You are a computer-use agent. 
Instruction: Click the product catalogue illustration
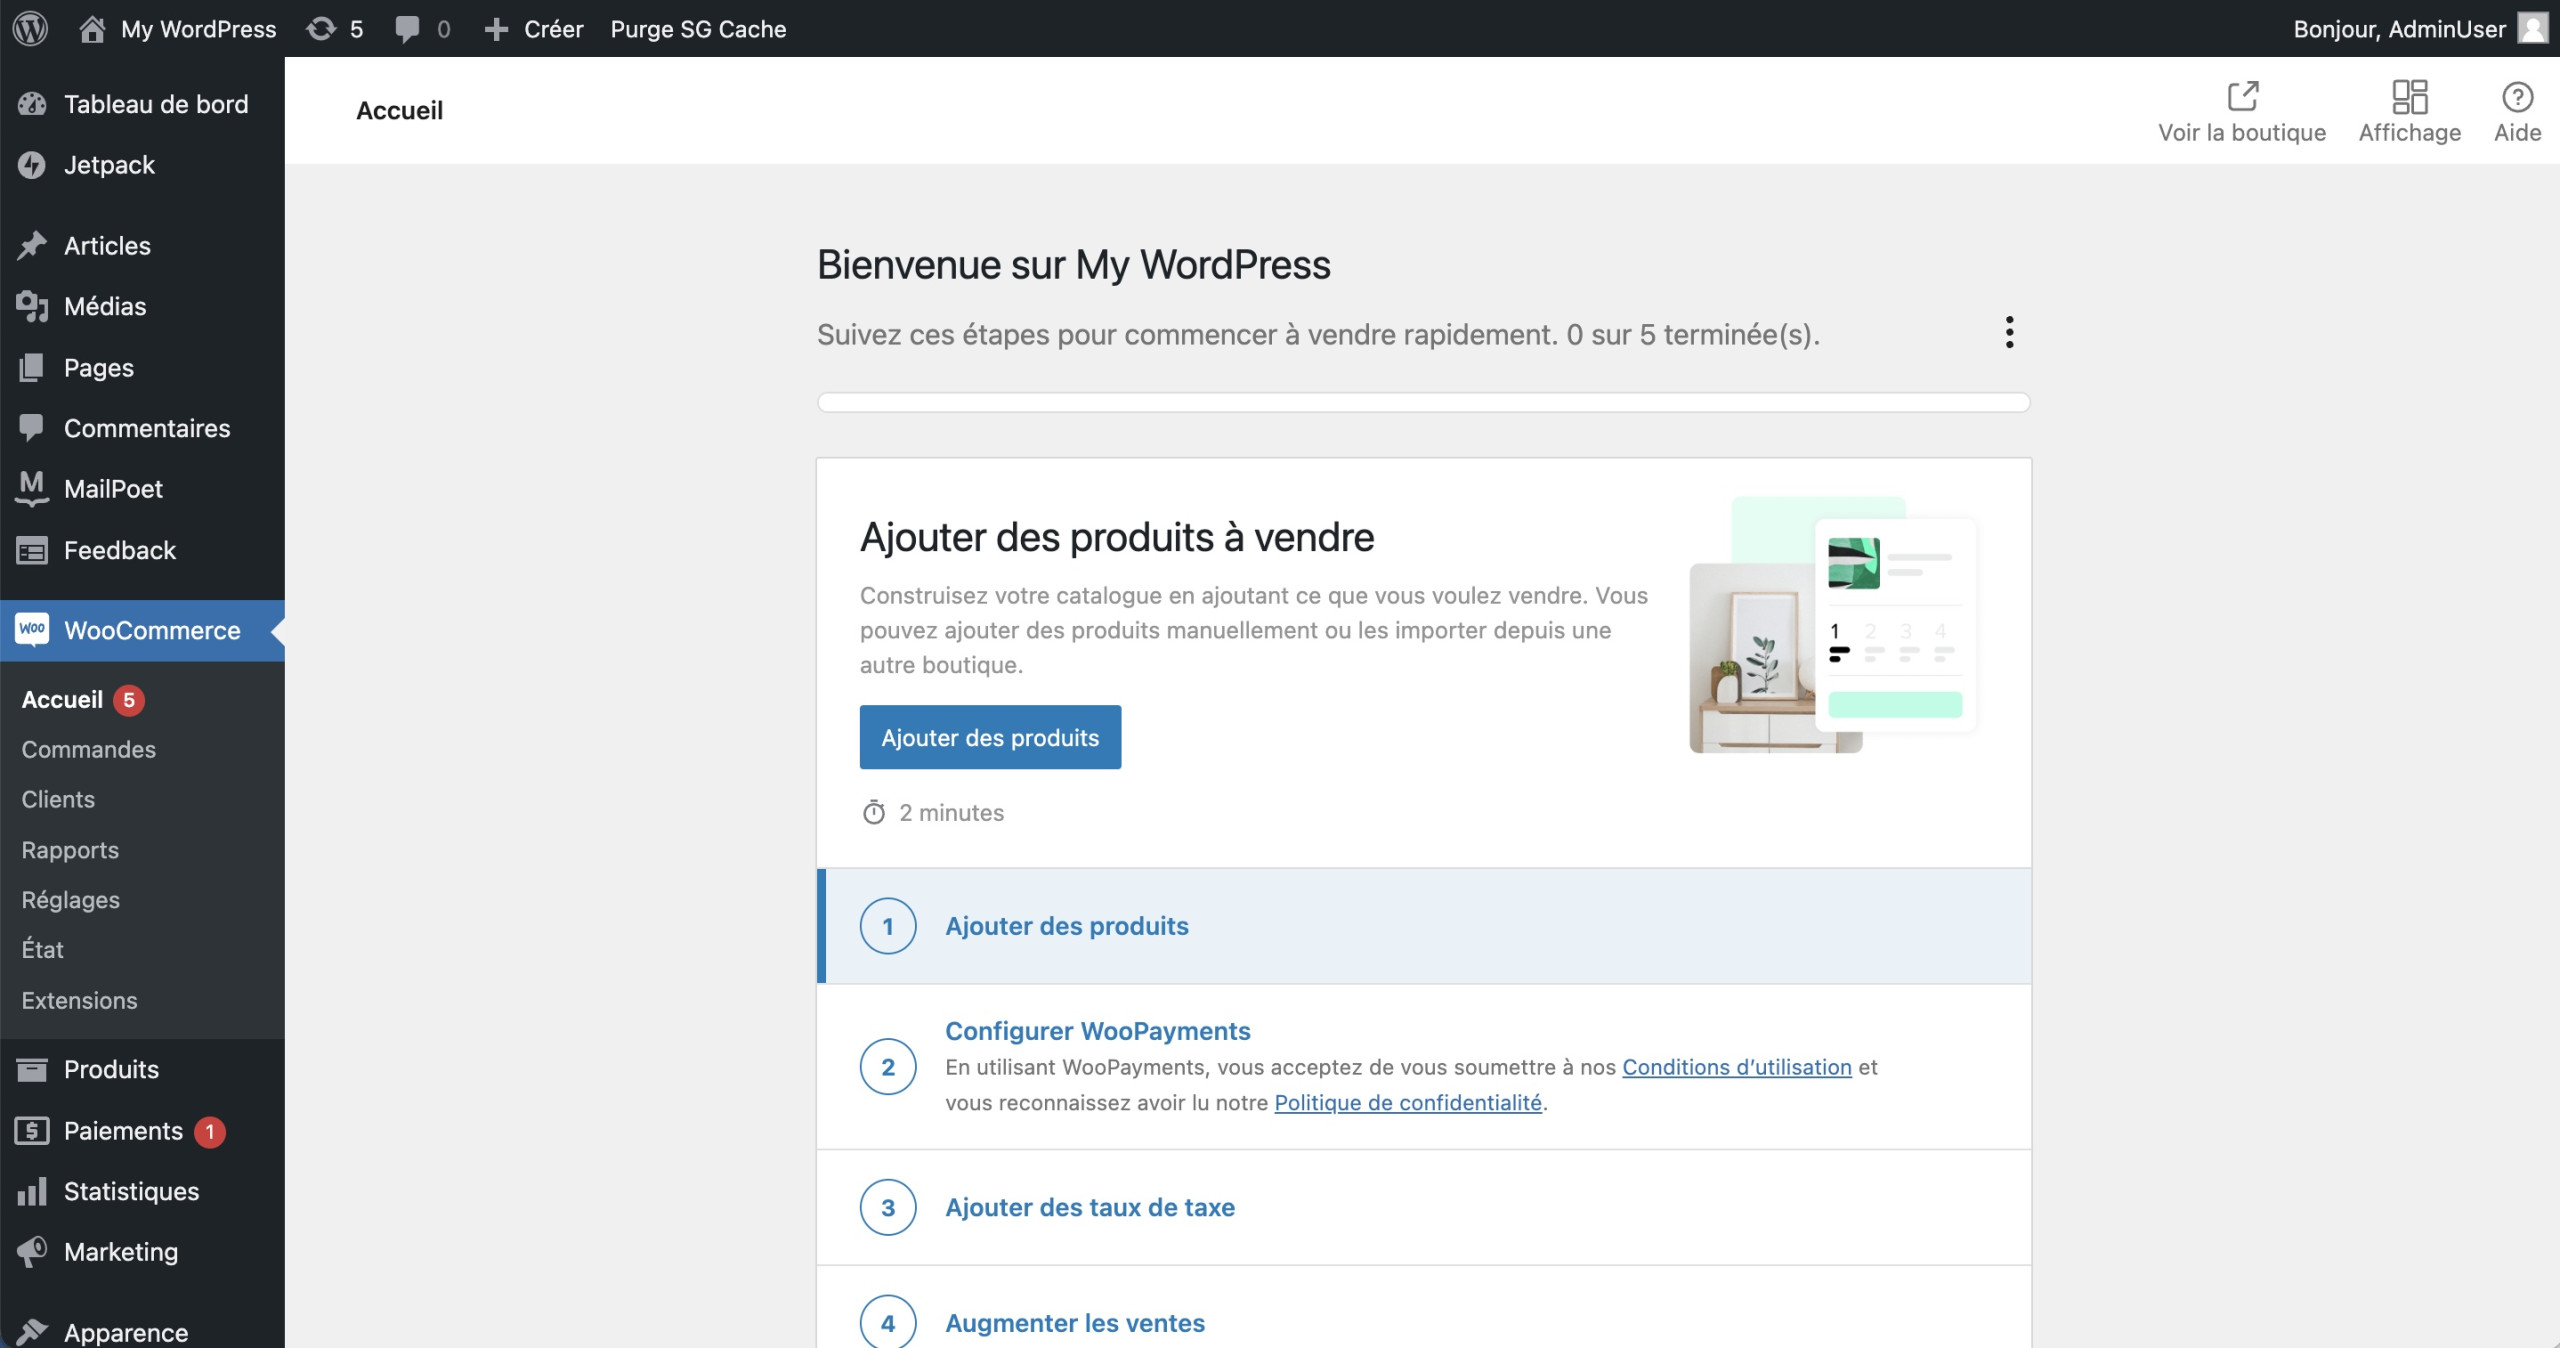pos(1833,625)
